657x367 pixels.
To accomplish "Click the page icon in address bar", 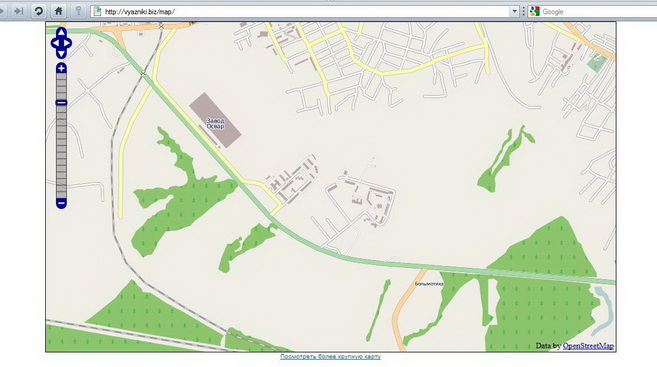I will (97, 11).
